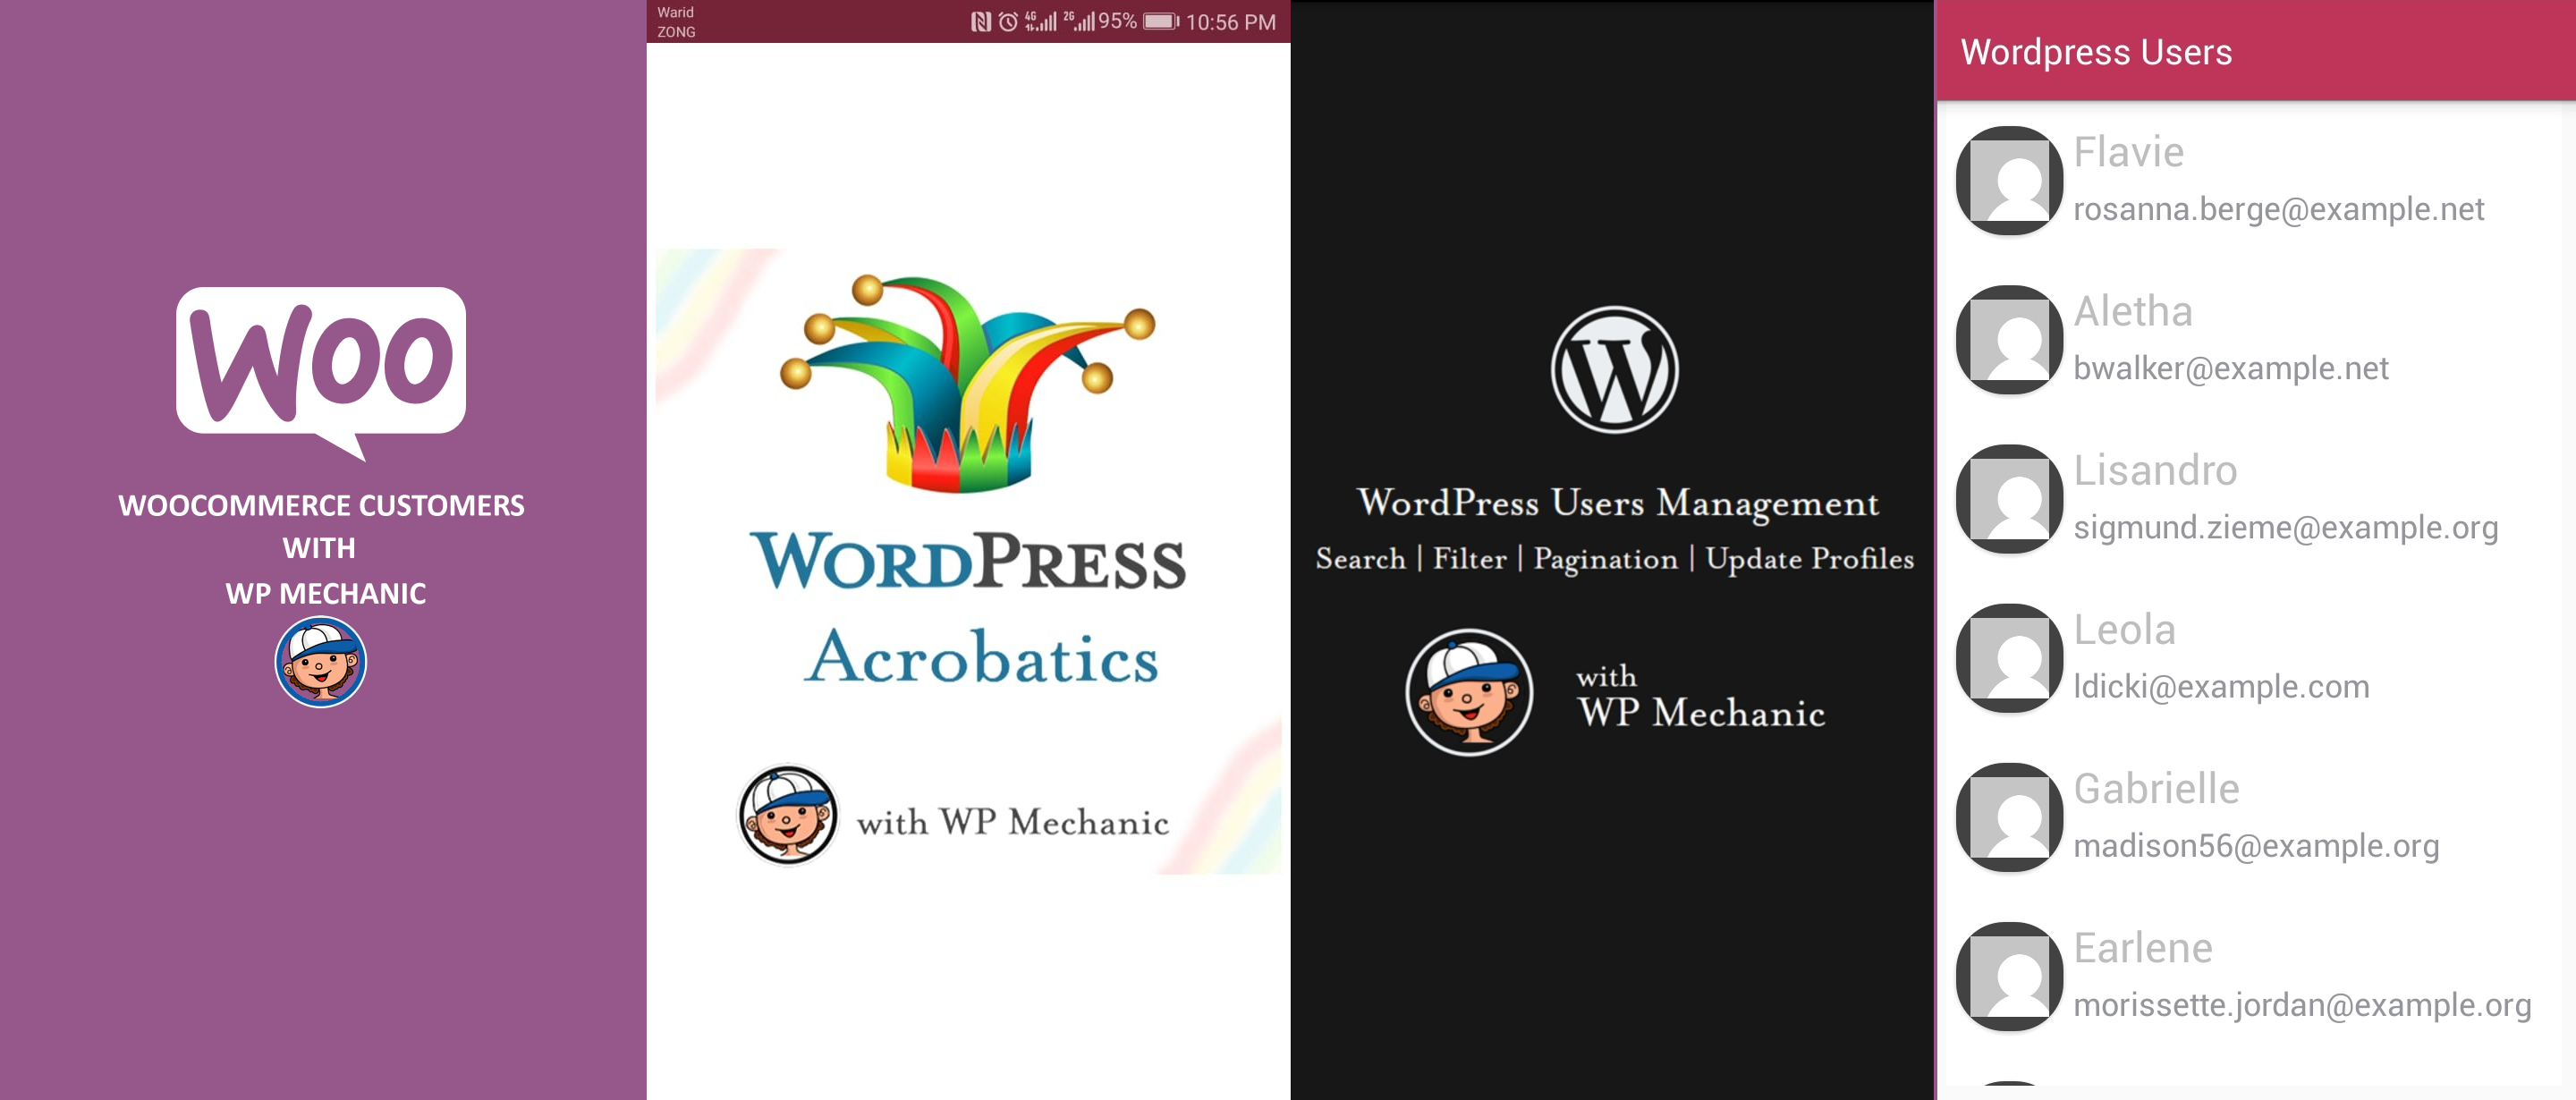Tap the 95% battery percentage

[x=1117, y=21]
